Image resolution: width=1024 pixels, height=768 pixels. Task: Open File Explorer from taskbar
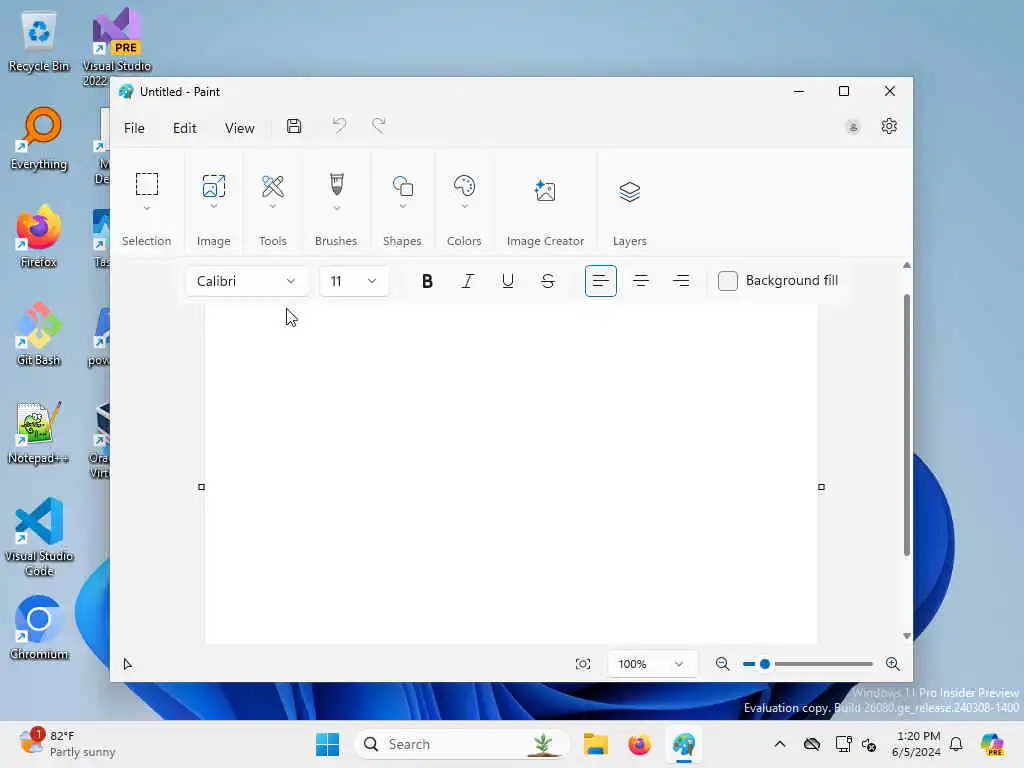[x=596, y=744]
